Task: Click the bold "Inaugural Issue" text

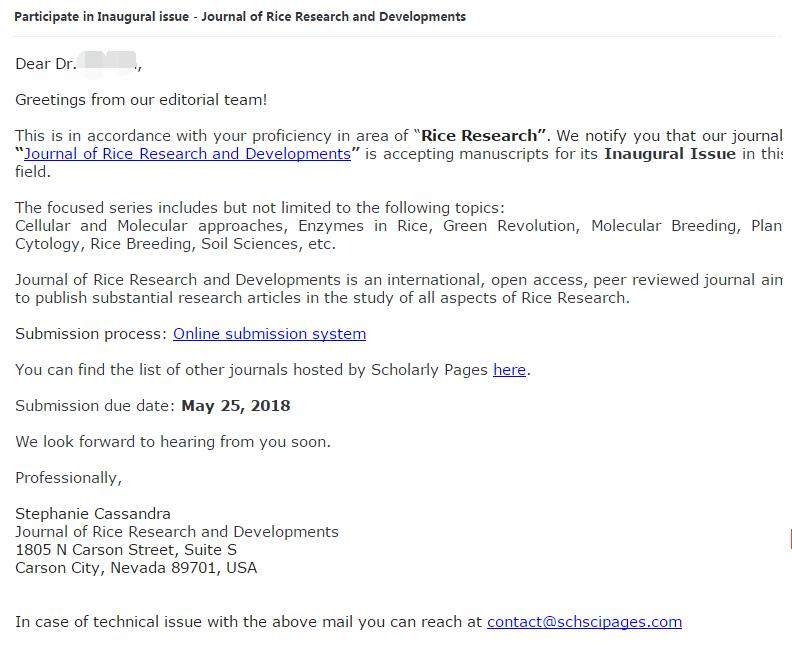Action: point(669,154)
